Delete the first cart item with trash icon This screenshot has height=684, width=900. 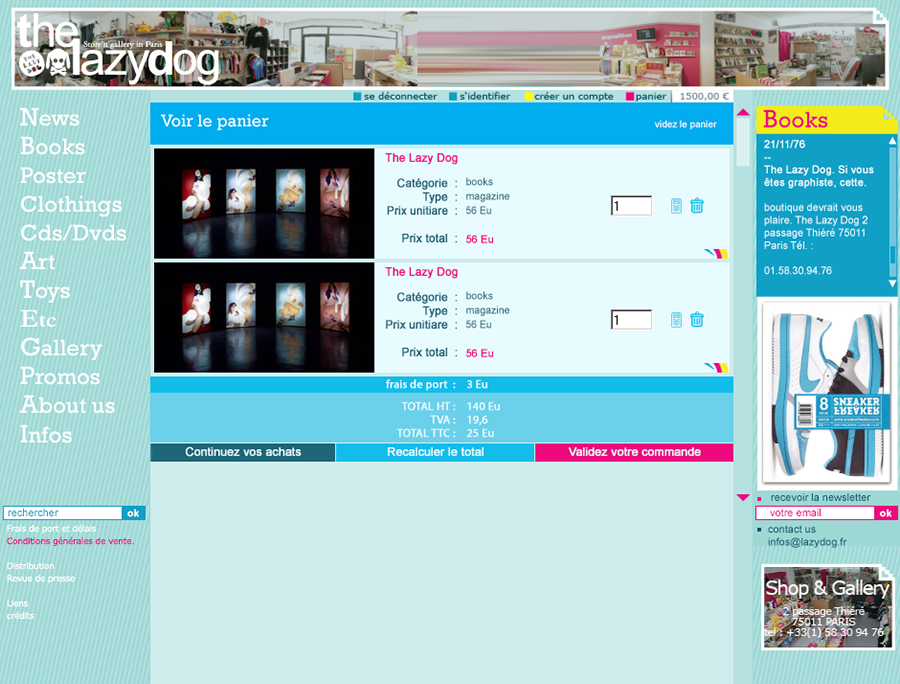pyautogui.click(x=697, y=205)
